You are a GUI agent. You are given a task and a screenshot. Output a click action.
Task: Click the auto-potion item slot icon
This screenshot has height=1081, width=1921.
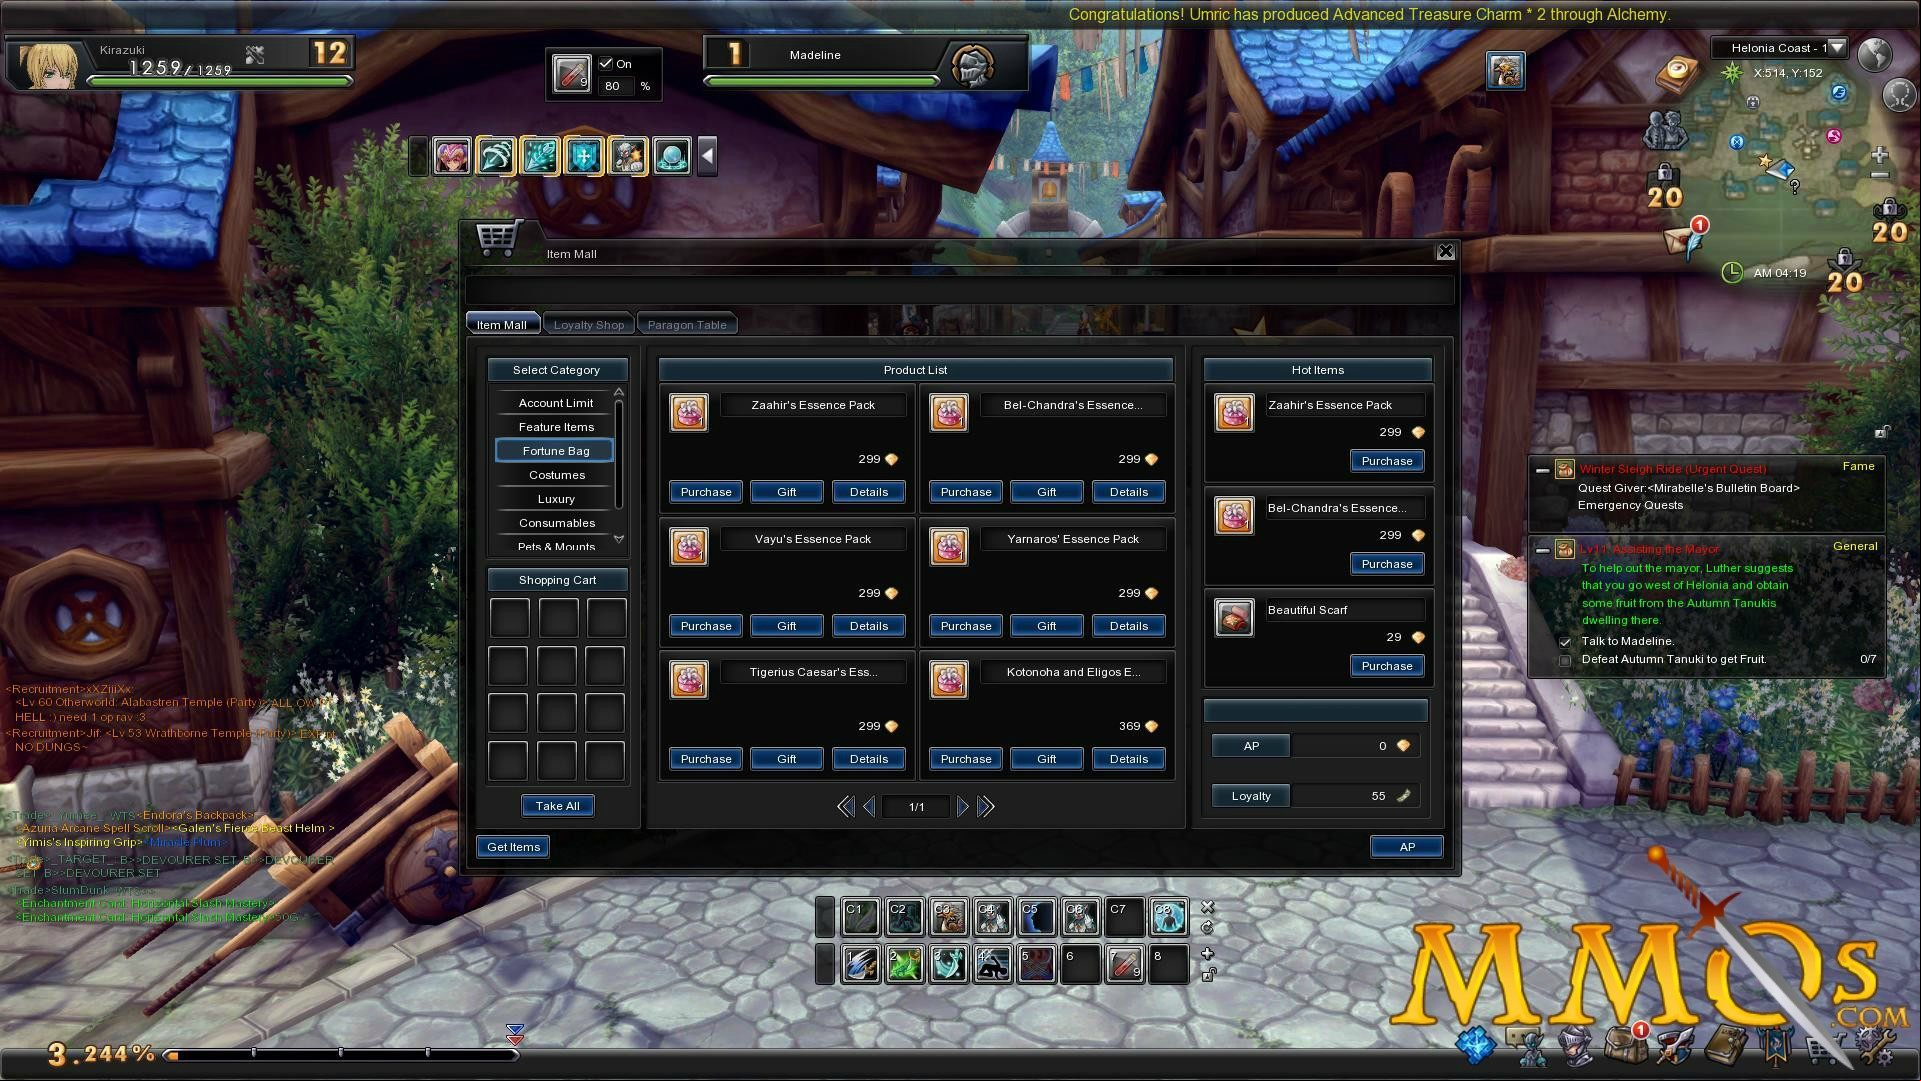571,73
